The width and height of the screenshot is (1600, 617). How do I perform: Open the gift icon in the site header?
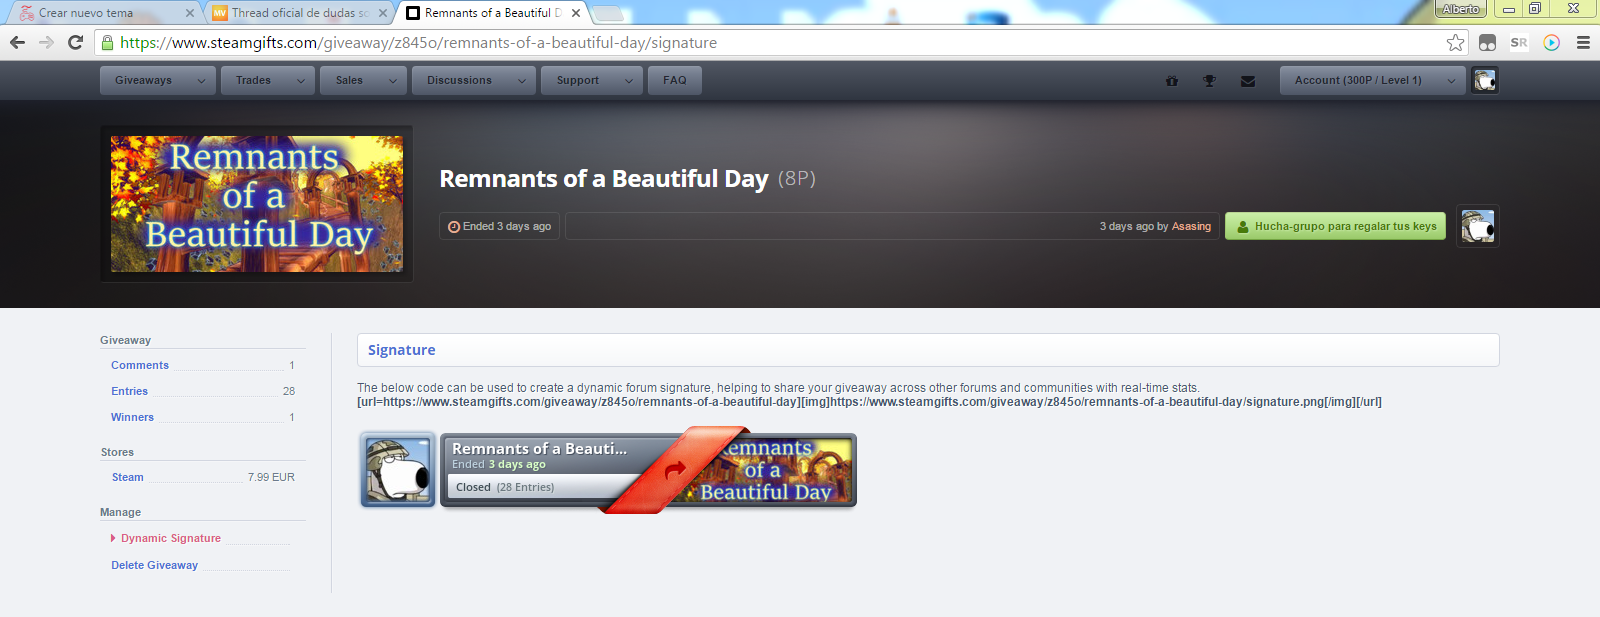(1172, 81)
